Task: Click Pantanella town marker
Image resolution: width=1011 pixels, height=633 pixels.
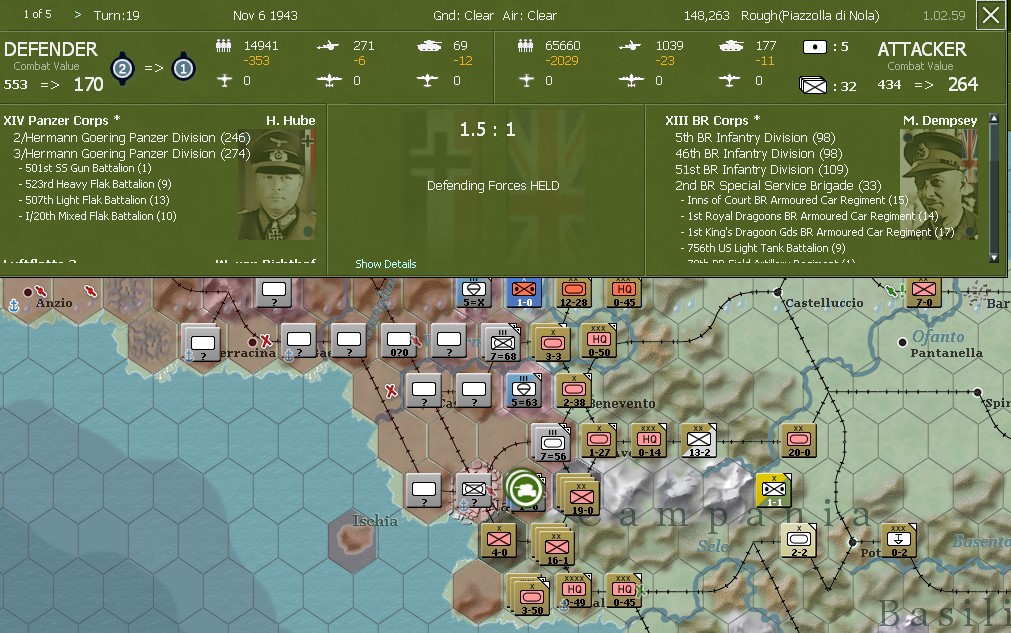Action: [x=903, y=342]
